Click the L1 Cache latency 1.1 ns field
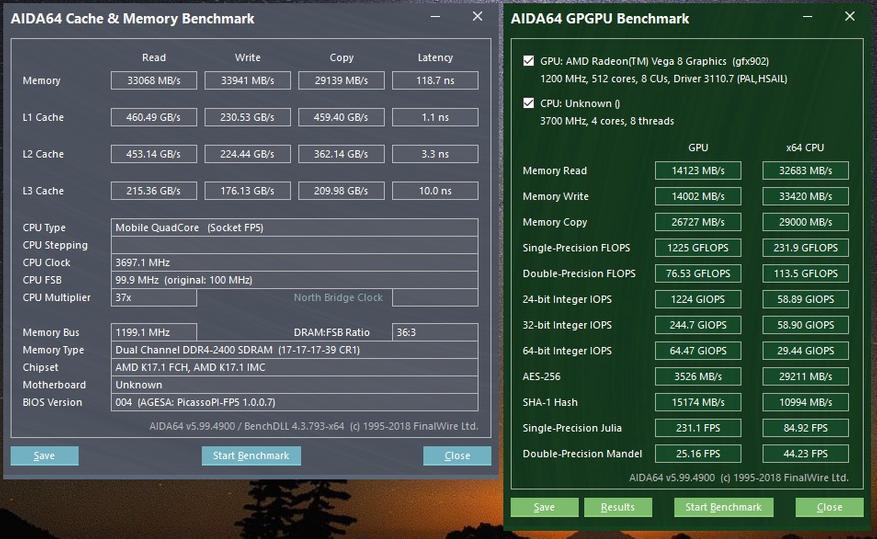The image size is (877, 539). tap(434, 118)
